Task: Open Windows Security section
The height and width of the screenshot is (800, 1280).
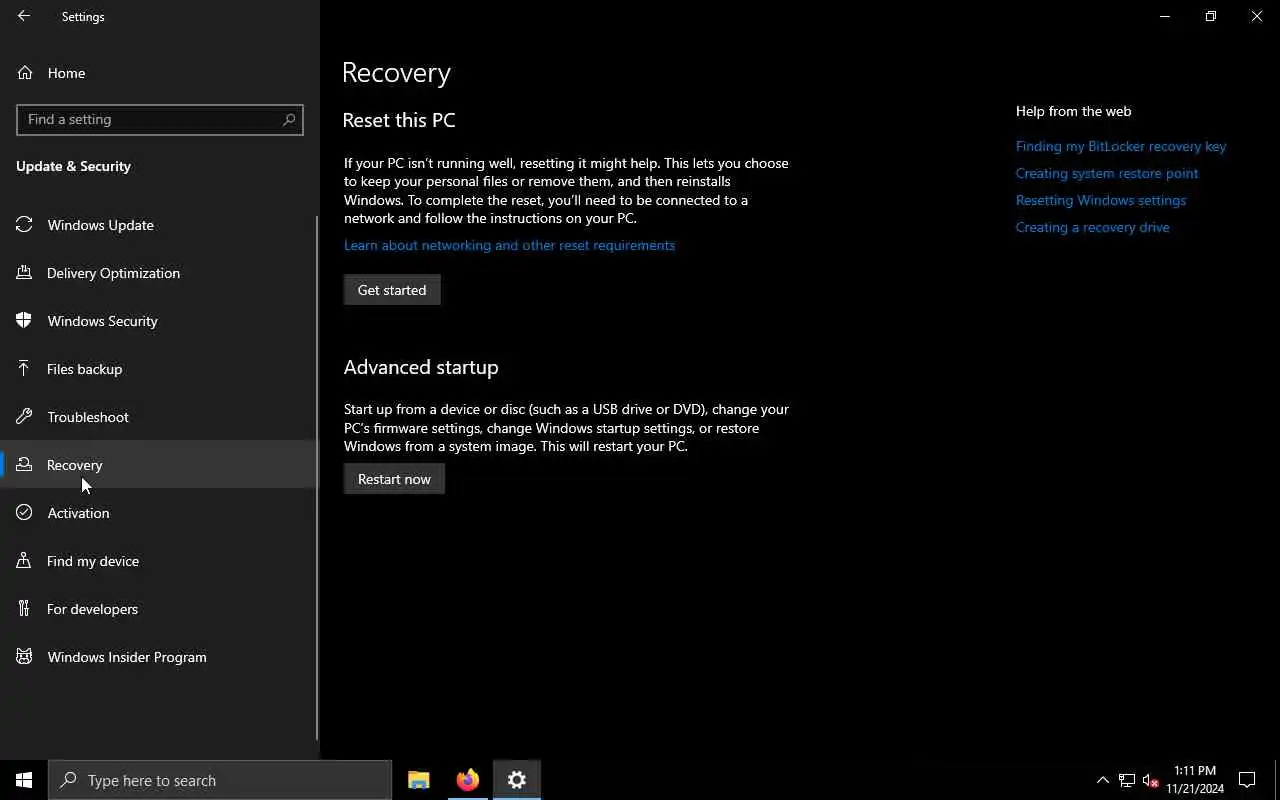Action: click(160, 321)
